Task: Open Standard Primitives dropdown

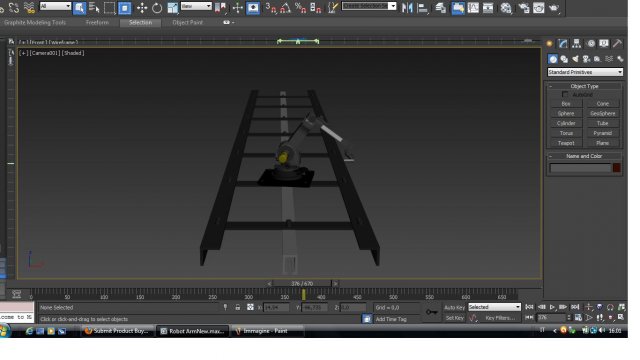Action: click(585, 72)
